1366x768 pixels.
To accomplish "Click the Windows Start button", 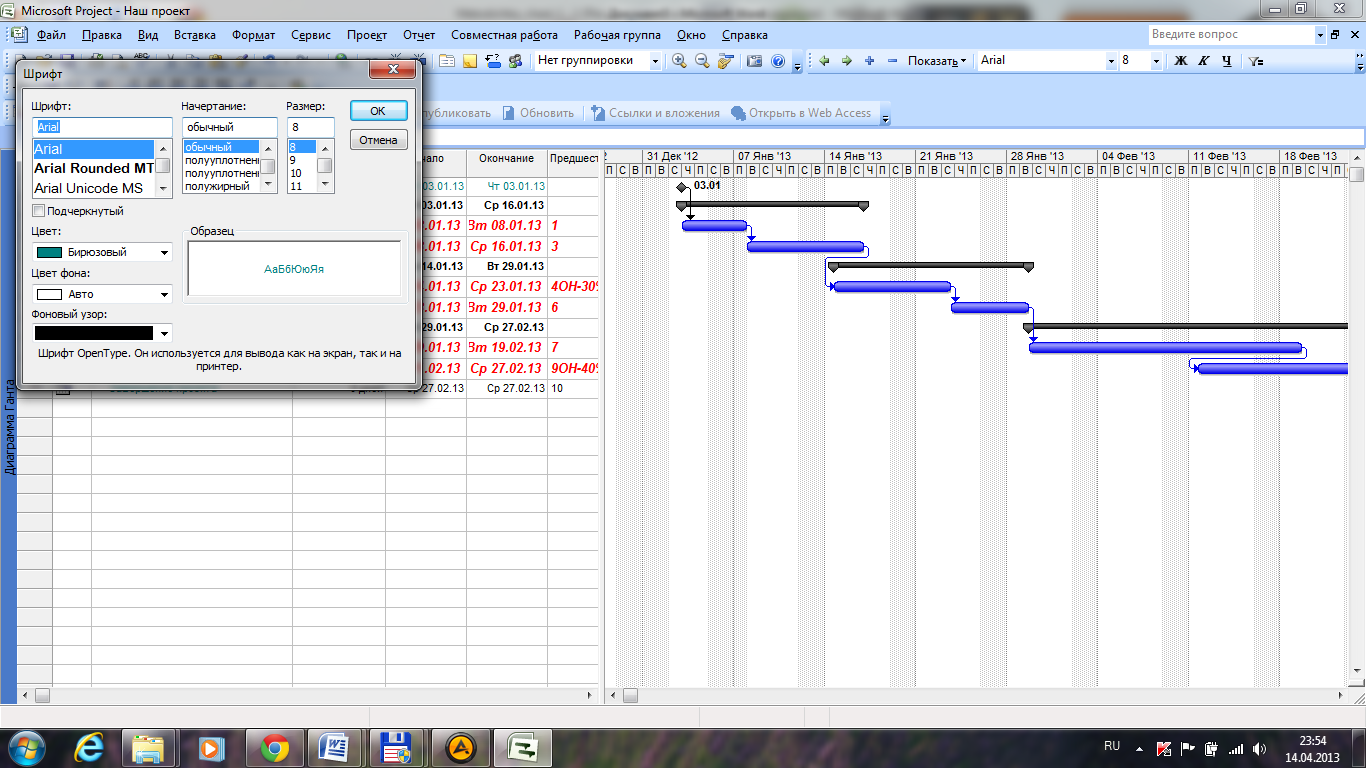I will (25, 747).
